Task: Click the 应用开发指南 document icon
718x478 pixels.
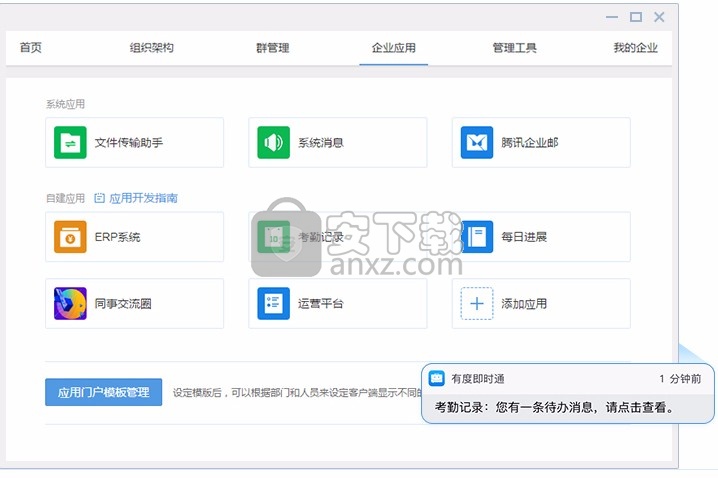Action: pyautogui.click(x=99, y=198)
